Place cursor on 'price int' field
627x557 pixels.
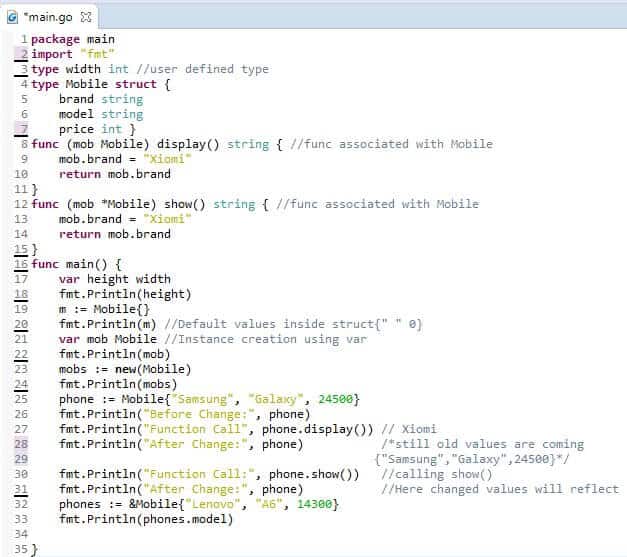click(90, 129)
